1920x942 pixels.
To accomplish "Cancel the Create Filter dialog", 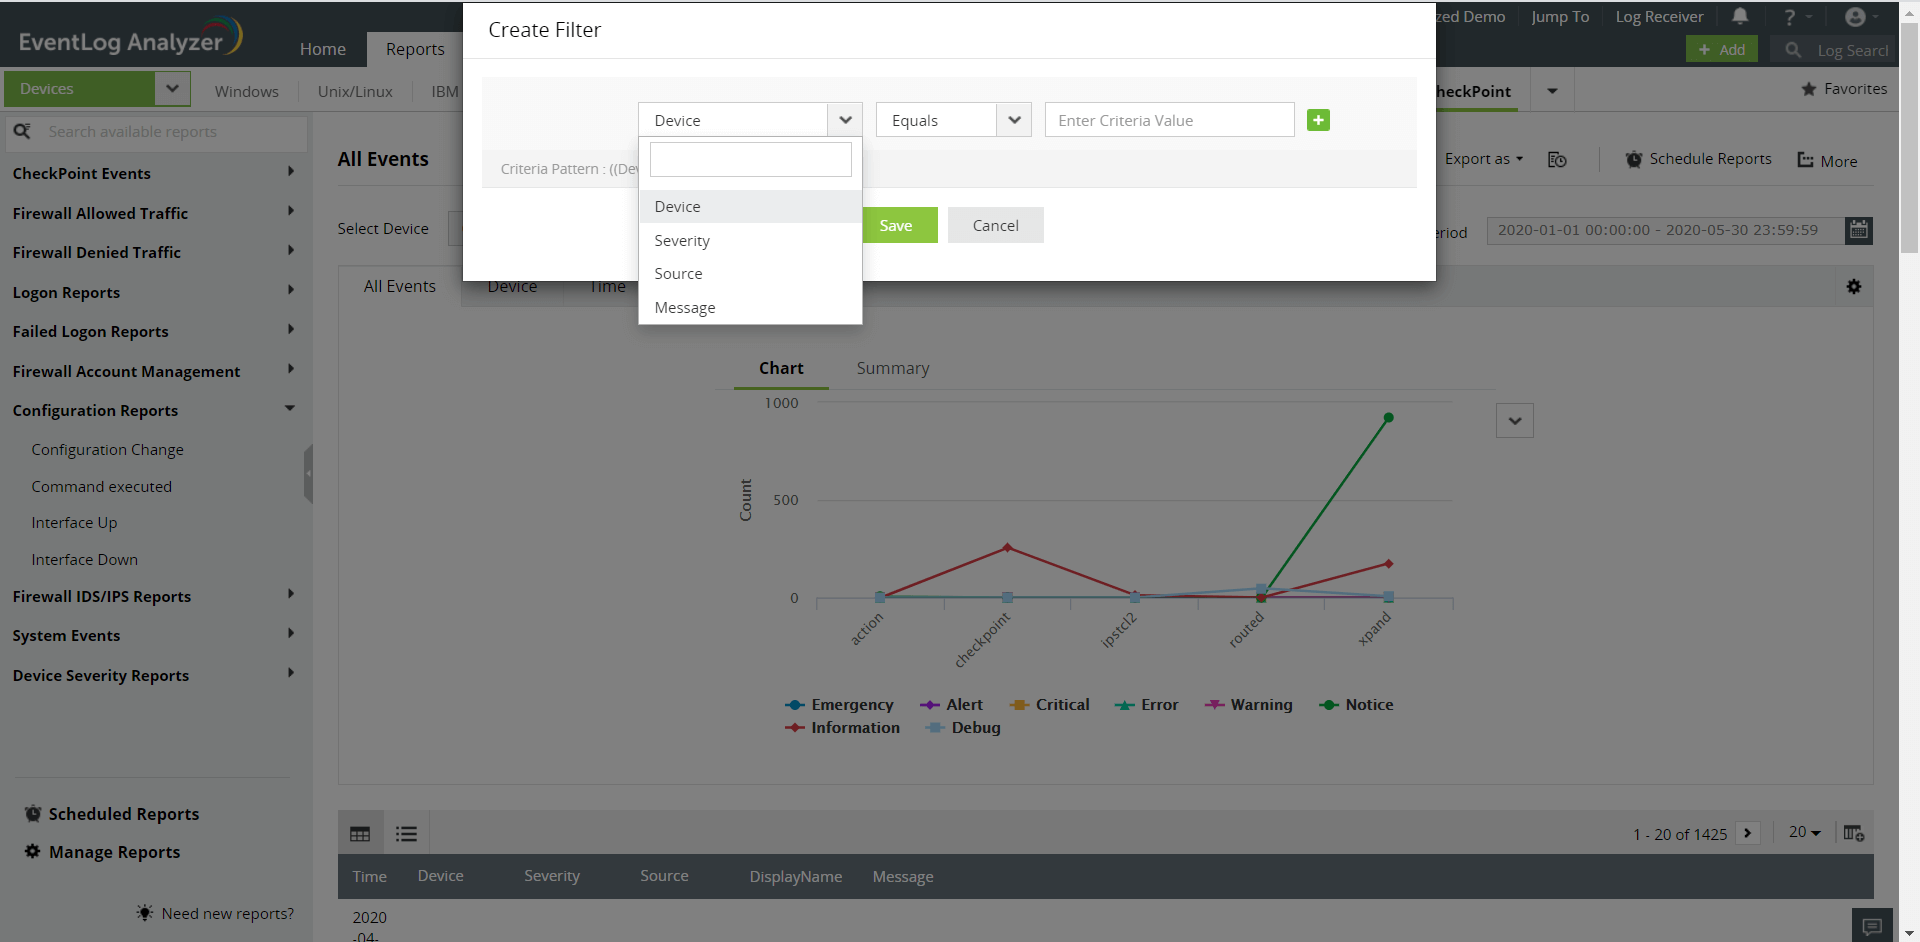I will (x=996, y=225).
